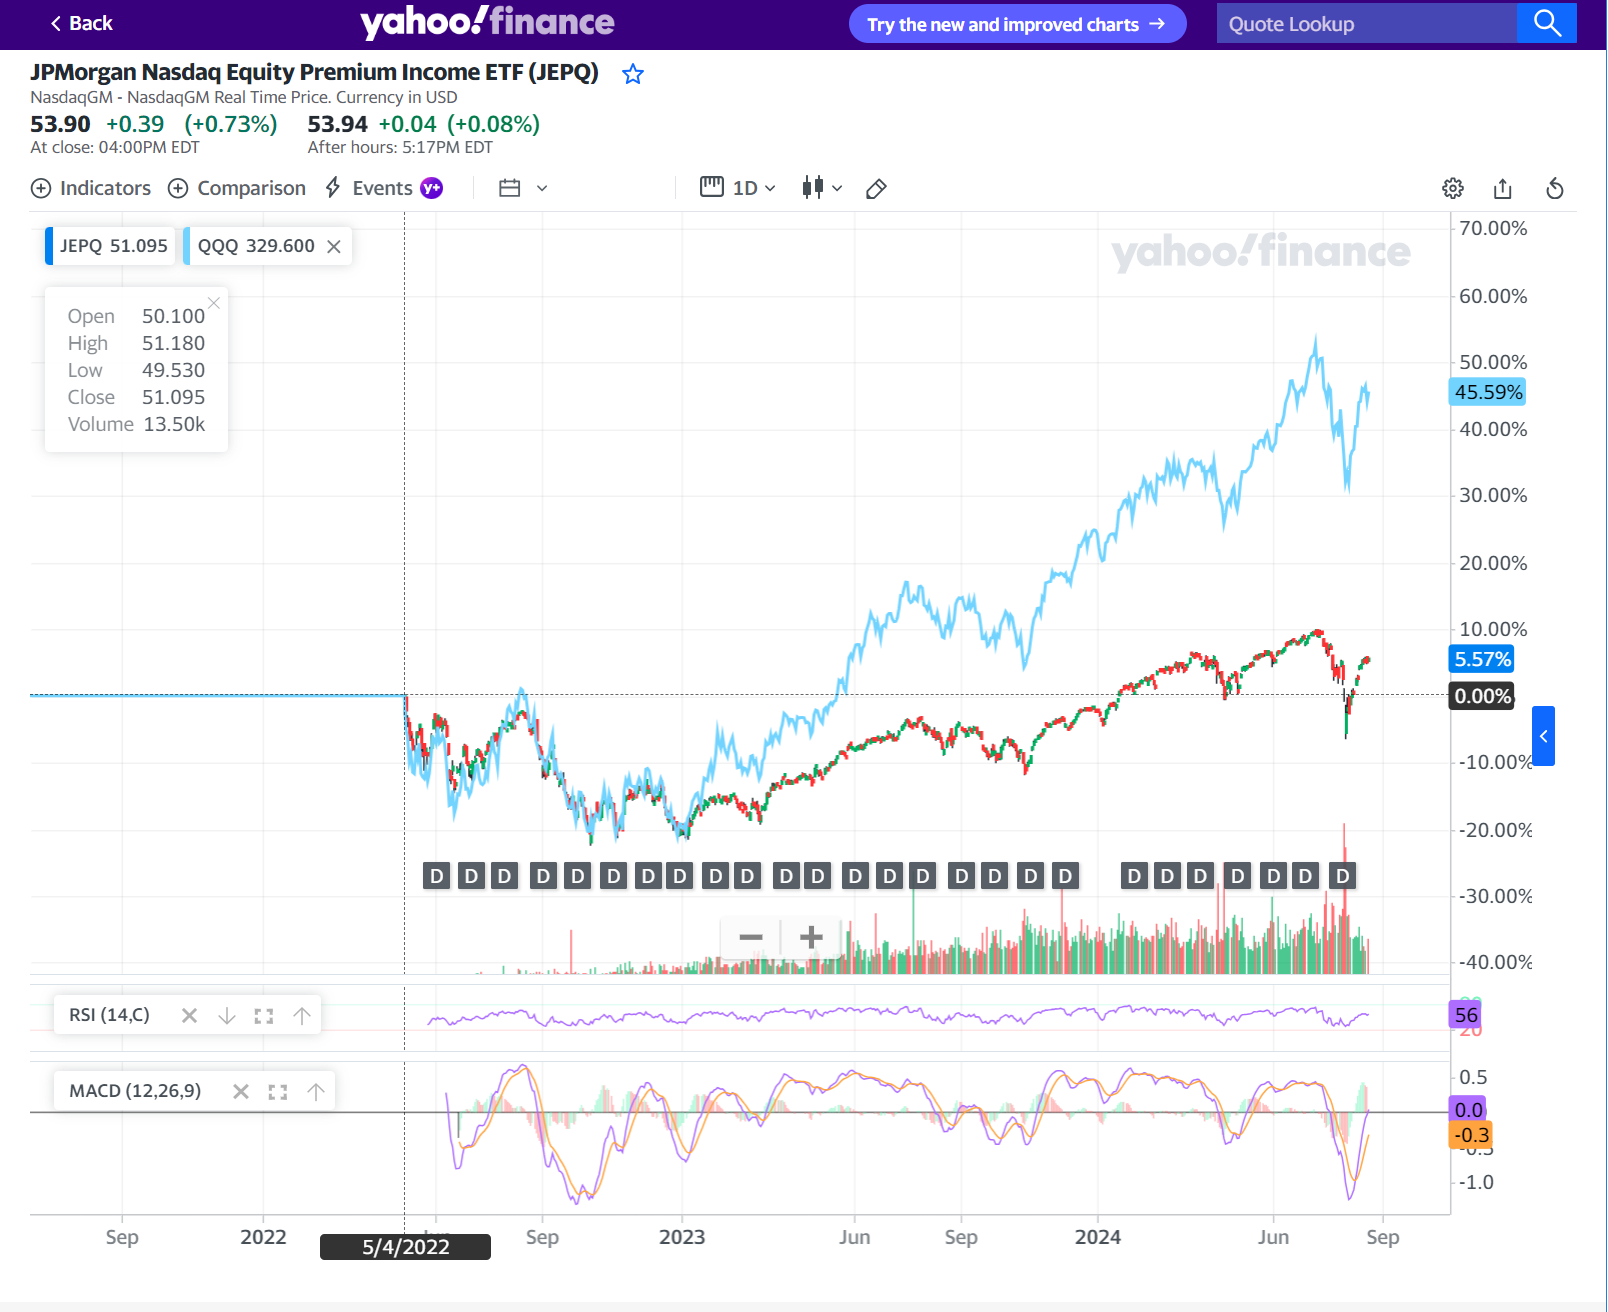Click the 5.57% JEPQ value tag
The image size is (1608, 1312).
coord(1482,659)
